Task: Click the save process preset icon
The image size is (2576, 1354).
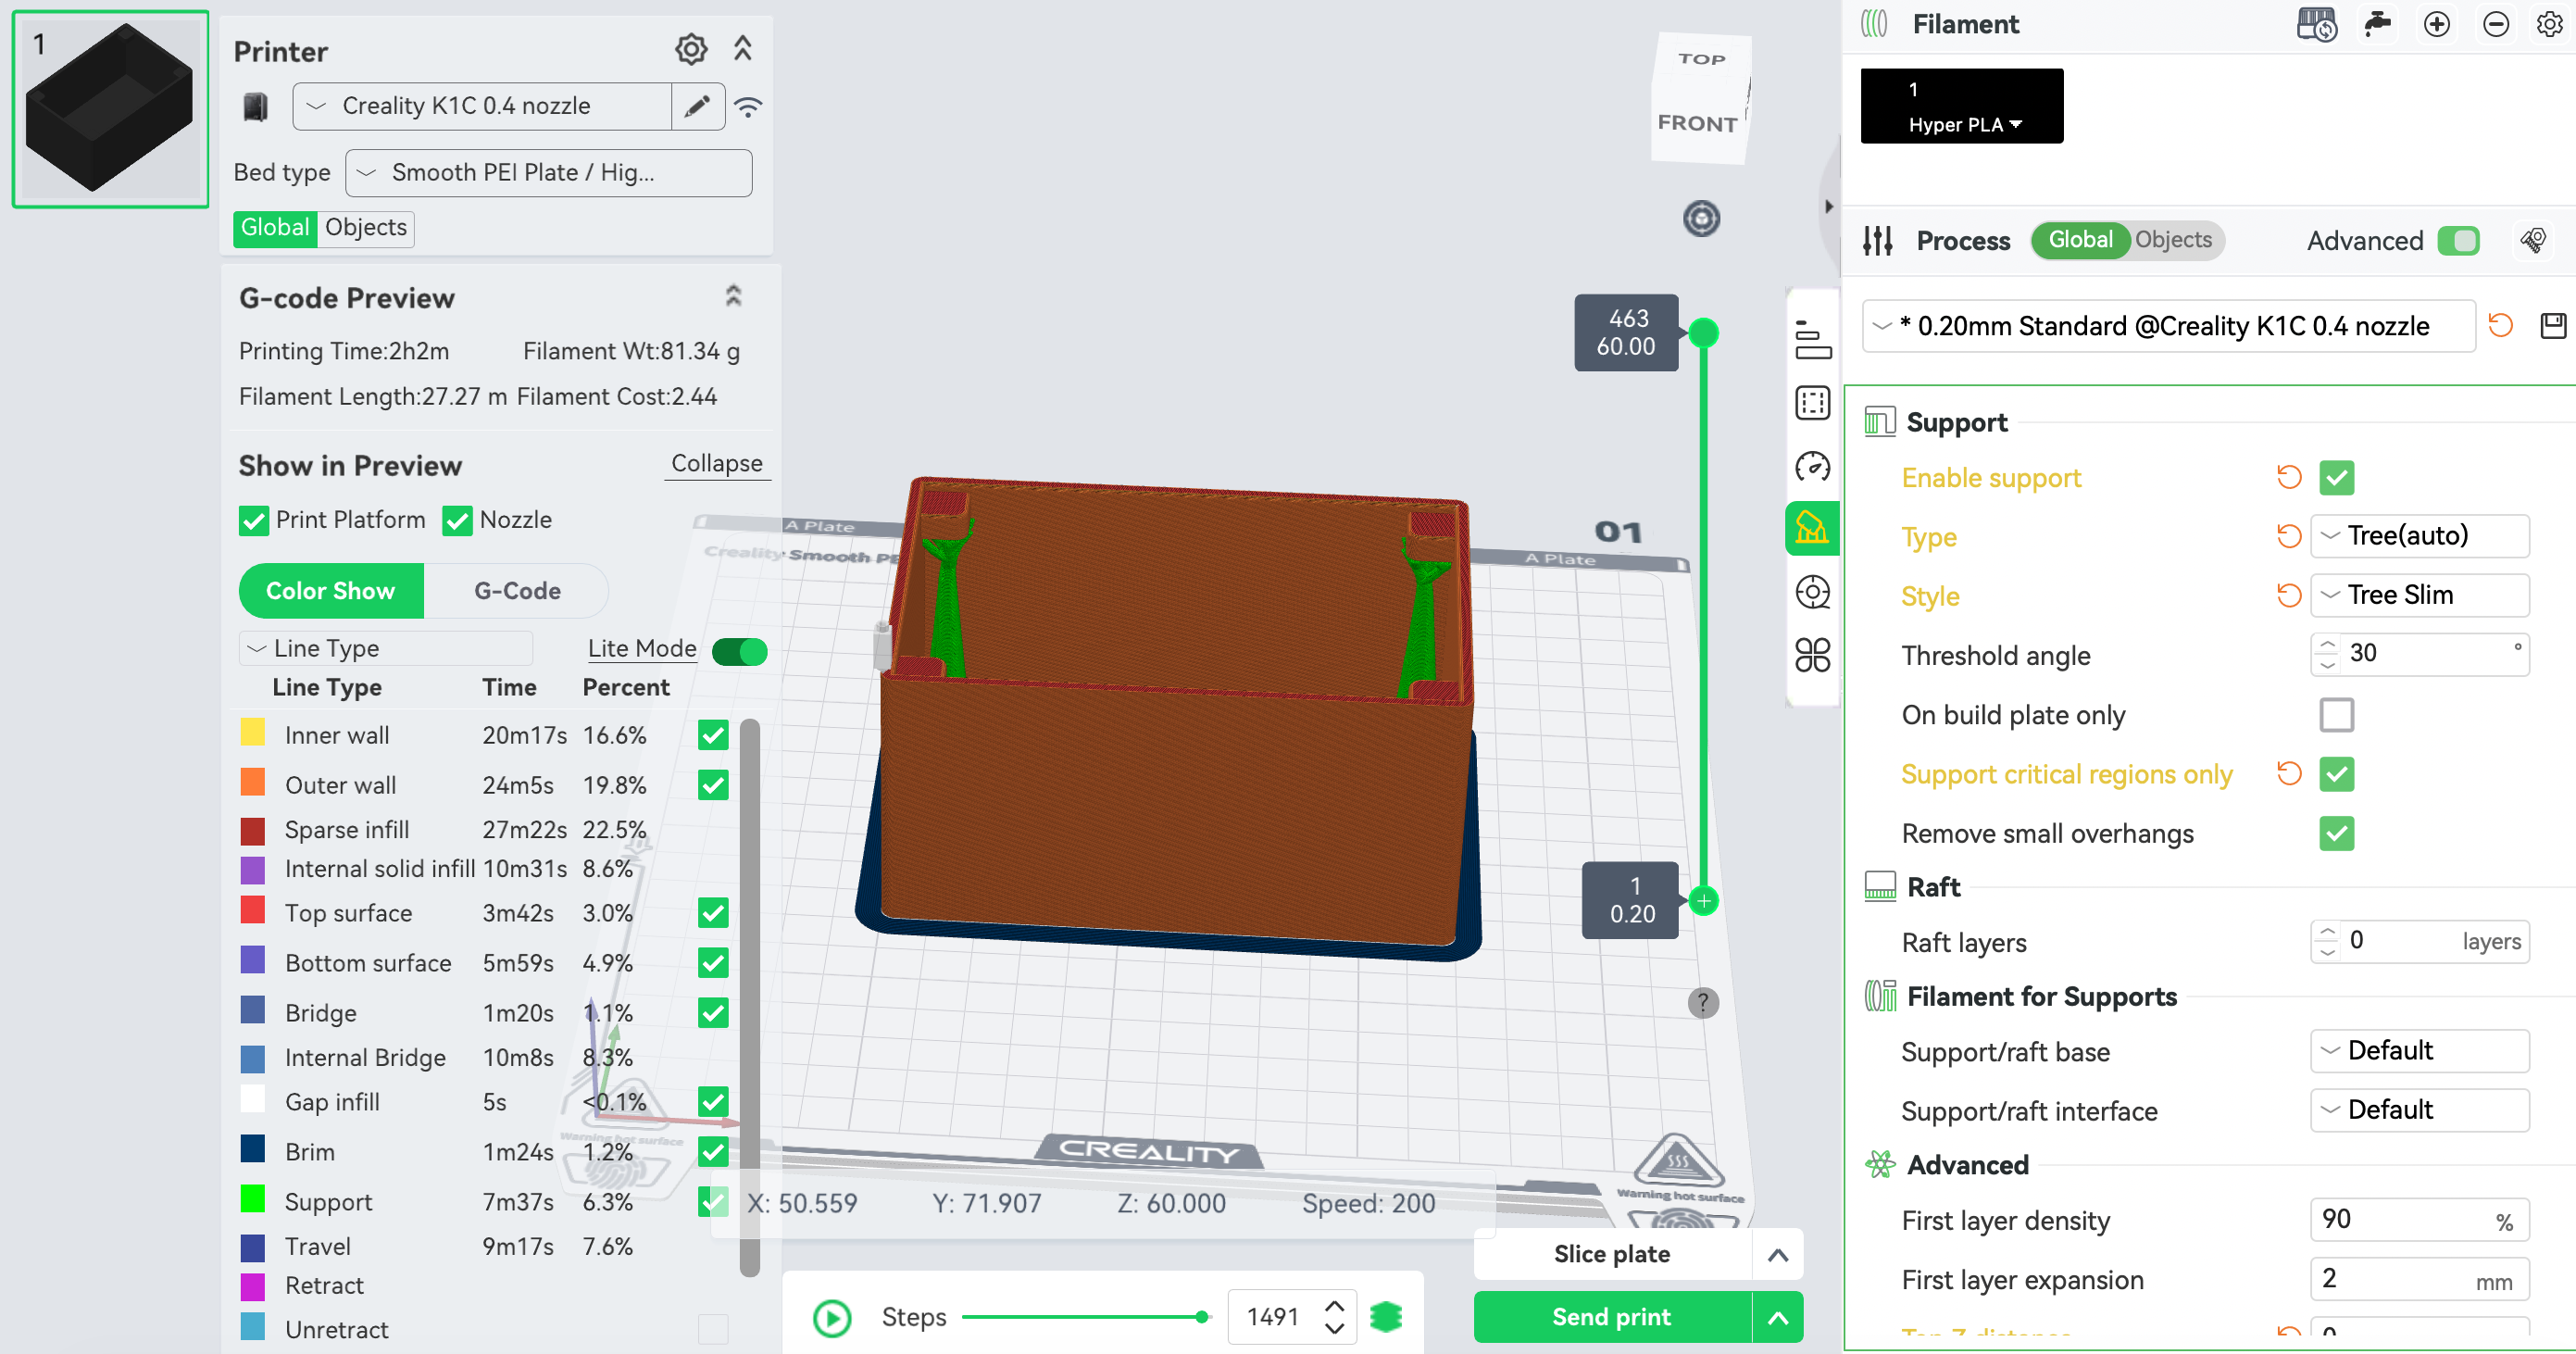Action: coord(2552,326)
